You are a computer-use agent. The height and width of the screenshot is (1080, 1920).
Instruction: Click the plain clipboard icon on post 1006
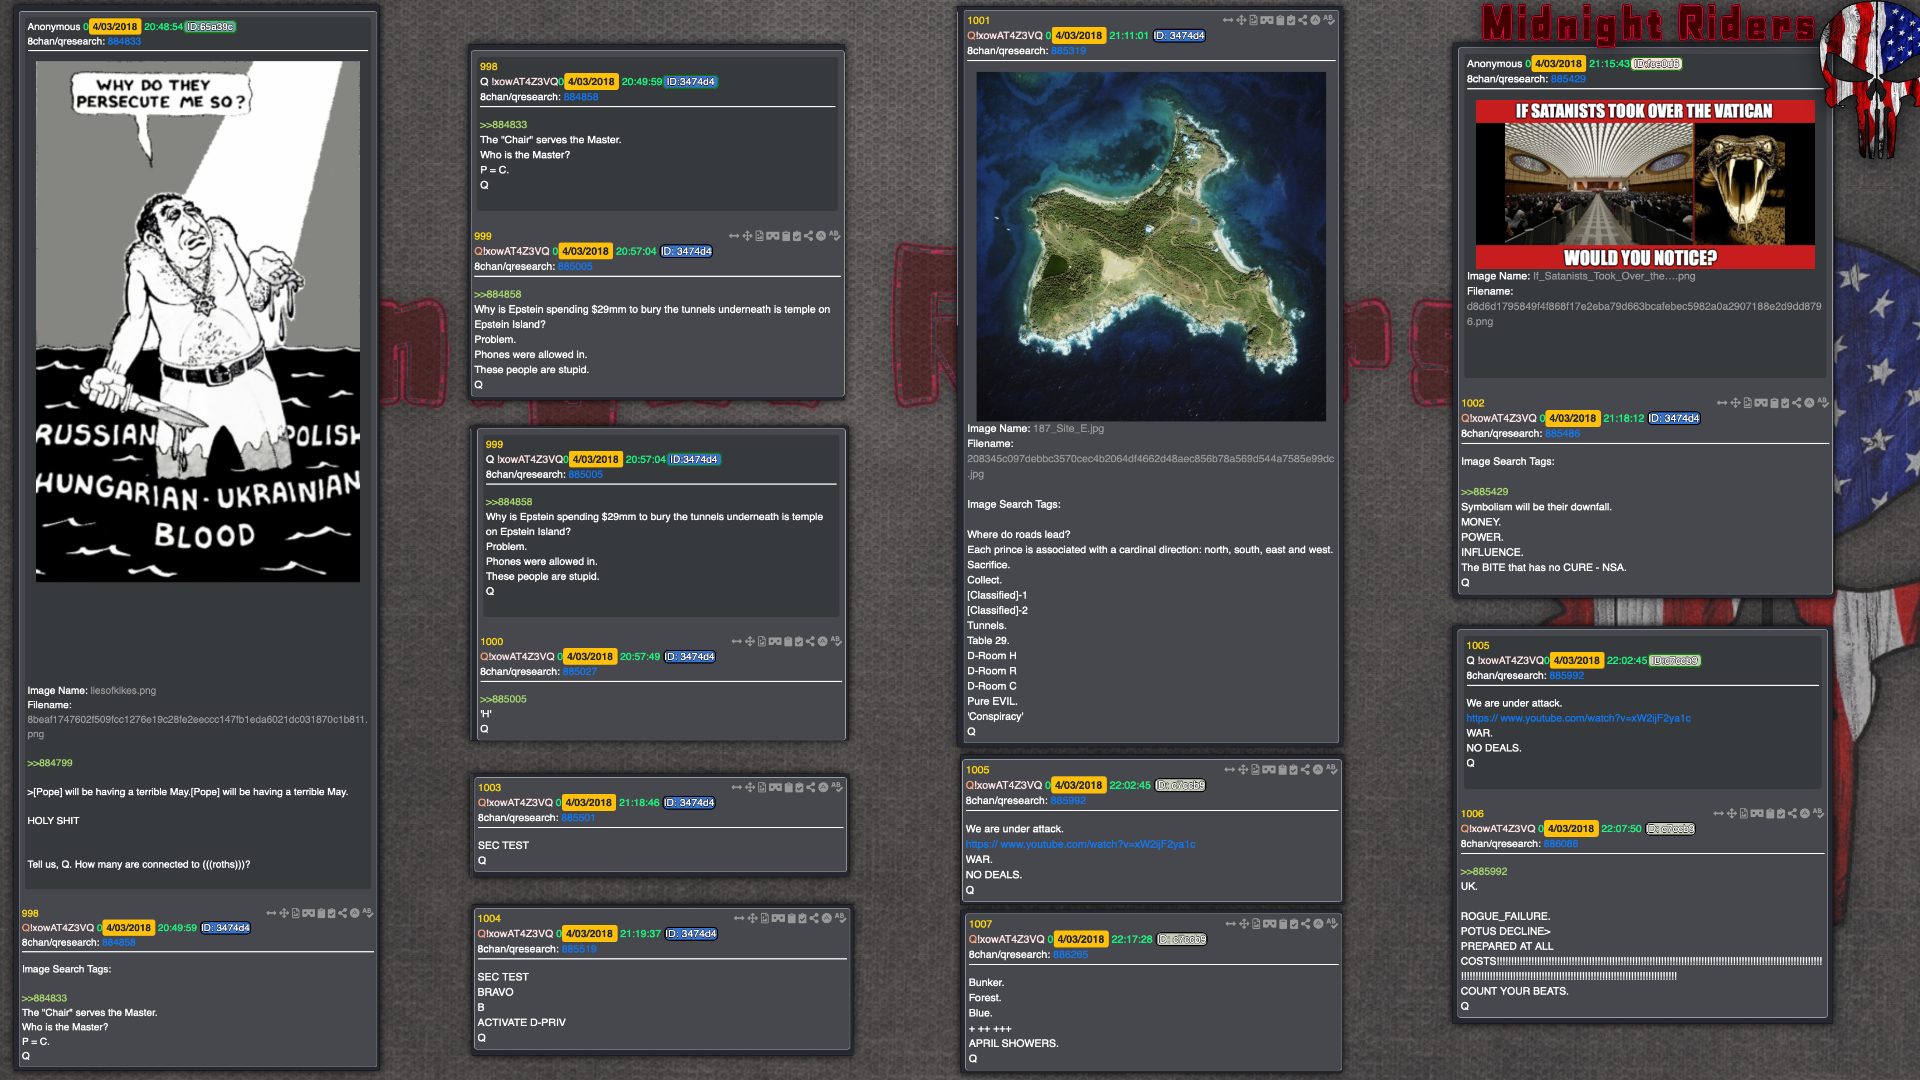[x=1769, y=814]
